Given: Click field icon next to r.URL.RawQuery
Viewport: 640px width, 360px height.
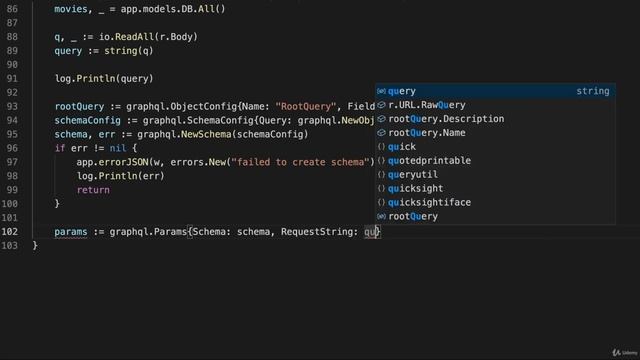Looking at the screenshot, I should point(381,105).
